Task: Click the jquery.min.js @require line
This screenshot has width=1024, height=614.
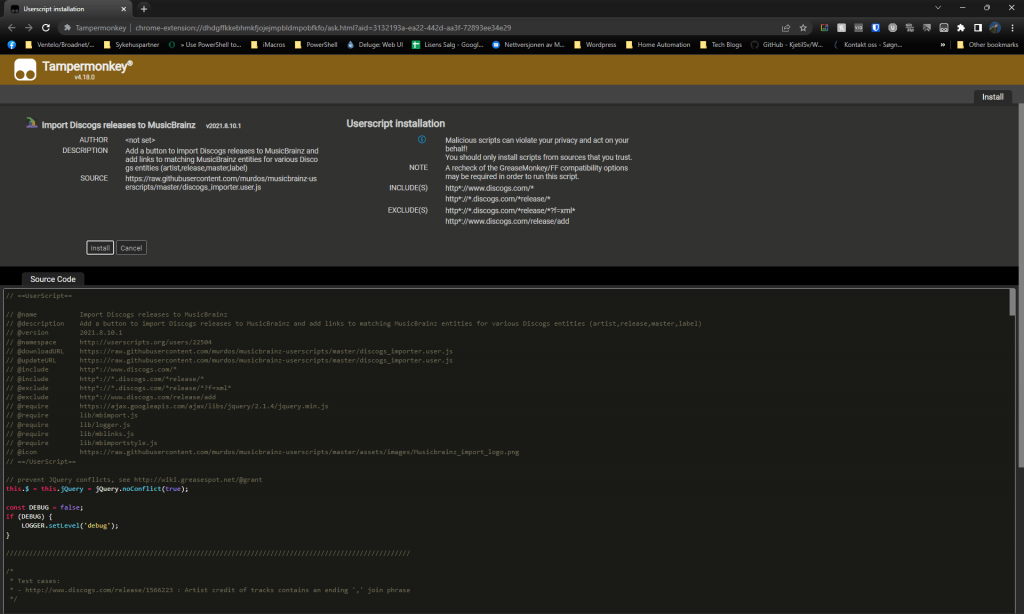Action: coord(167,406)
